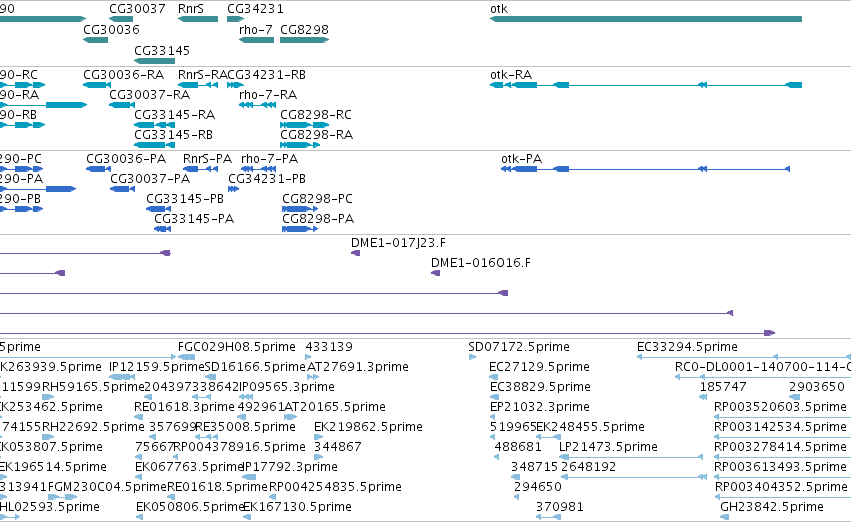Click EST RP003613493.5prime
The height and width of the screenshot is (522, 851).
point(780,467)
